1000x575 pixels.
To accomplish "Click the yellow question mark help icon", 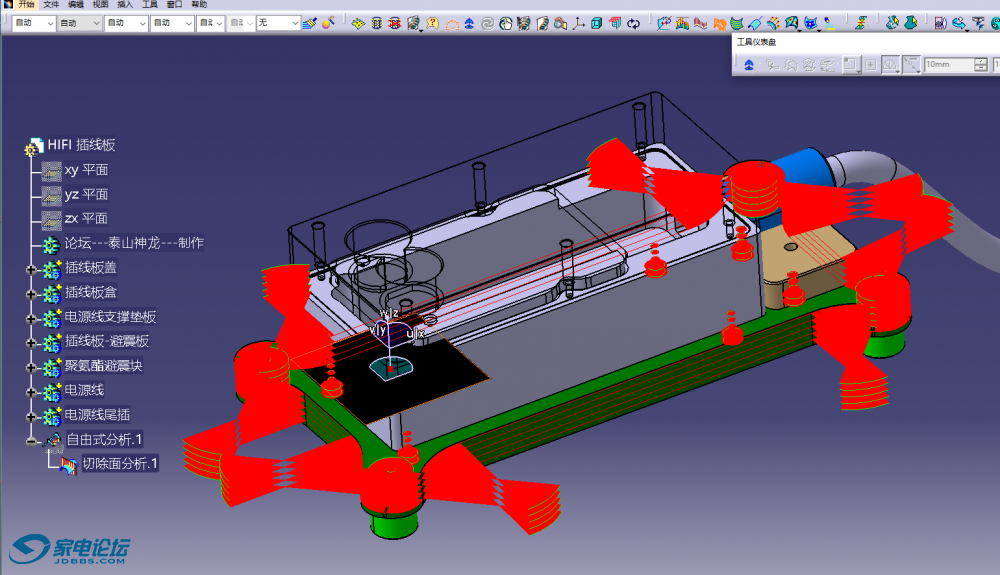I will click(432, 22).
